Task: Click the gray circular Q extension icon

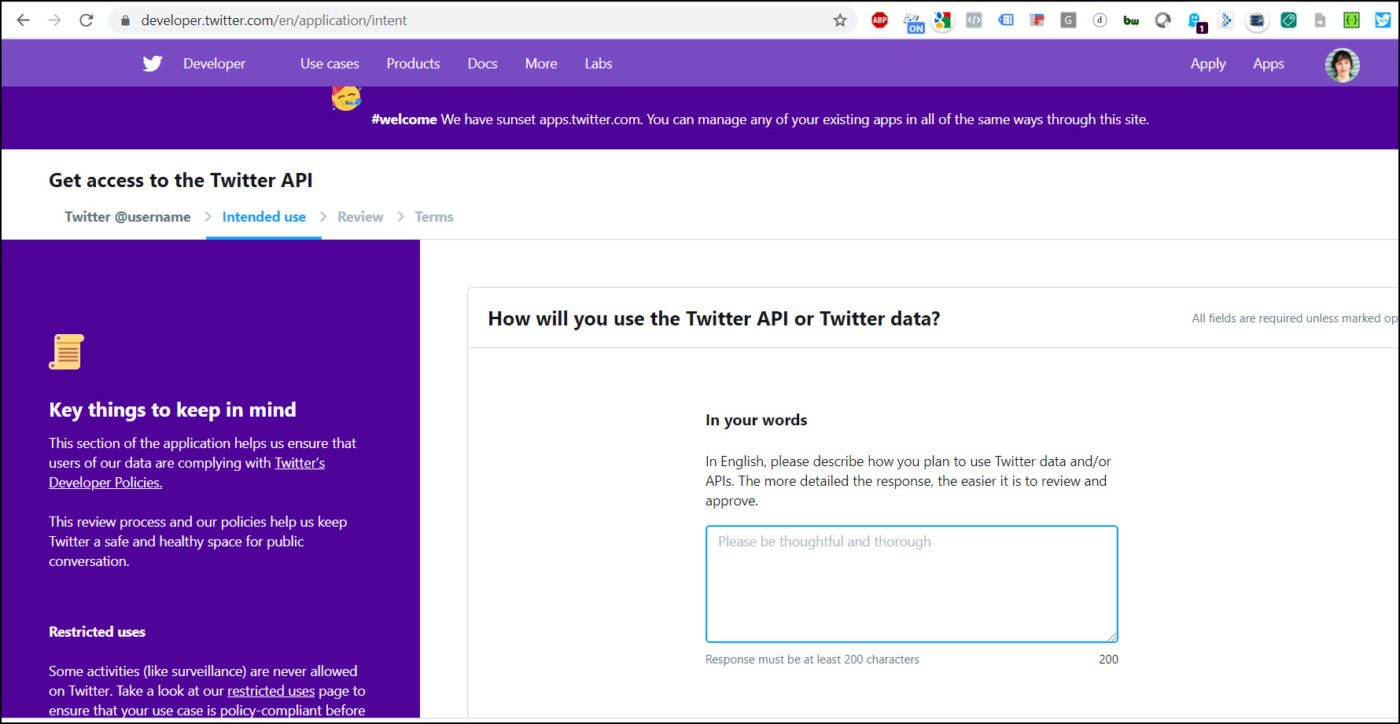Action: (1163, 20)
